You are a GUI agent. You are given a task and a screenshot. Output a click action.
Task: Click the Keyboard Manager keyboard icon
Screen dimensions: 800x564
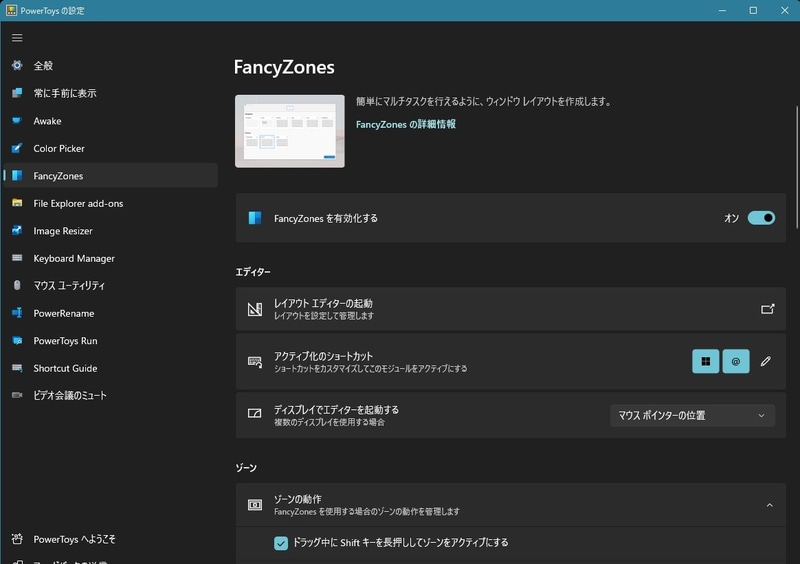coord(17,258)
